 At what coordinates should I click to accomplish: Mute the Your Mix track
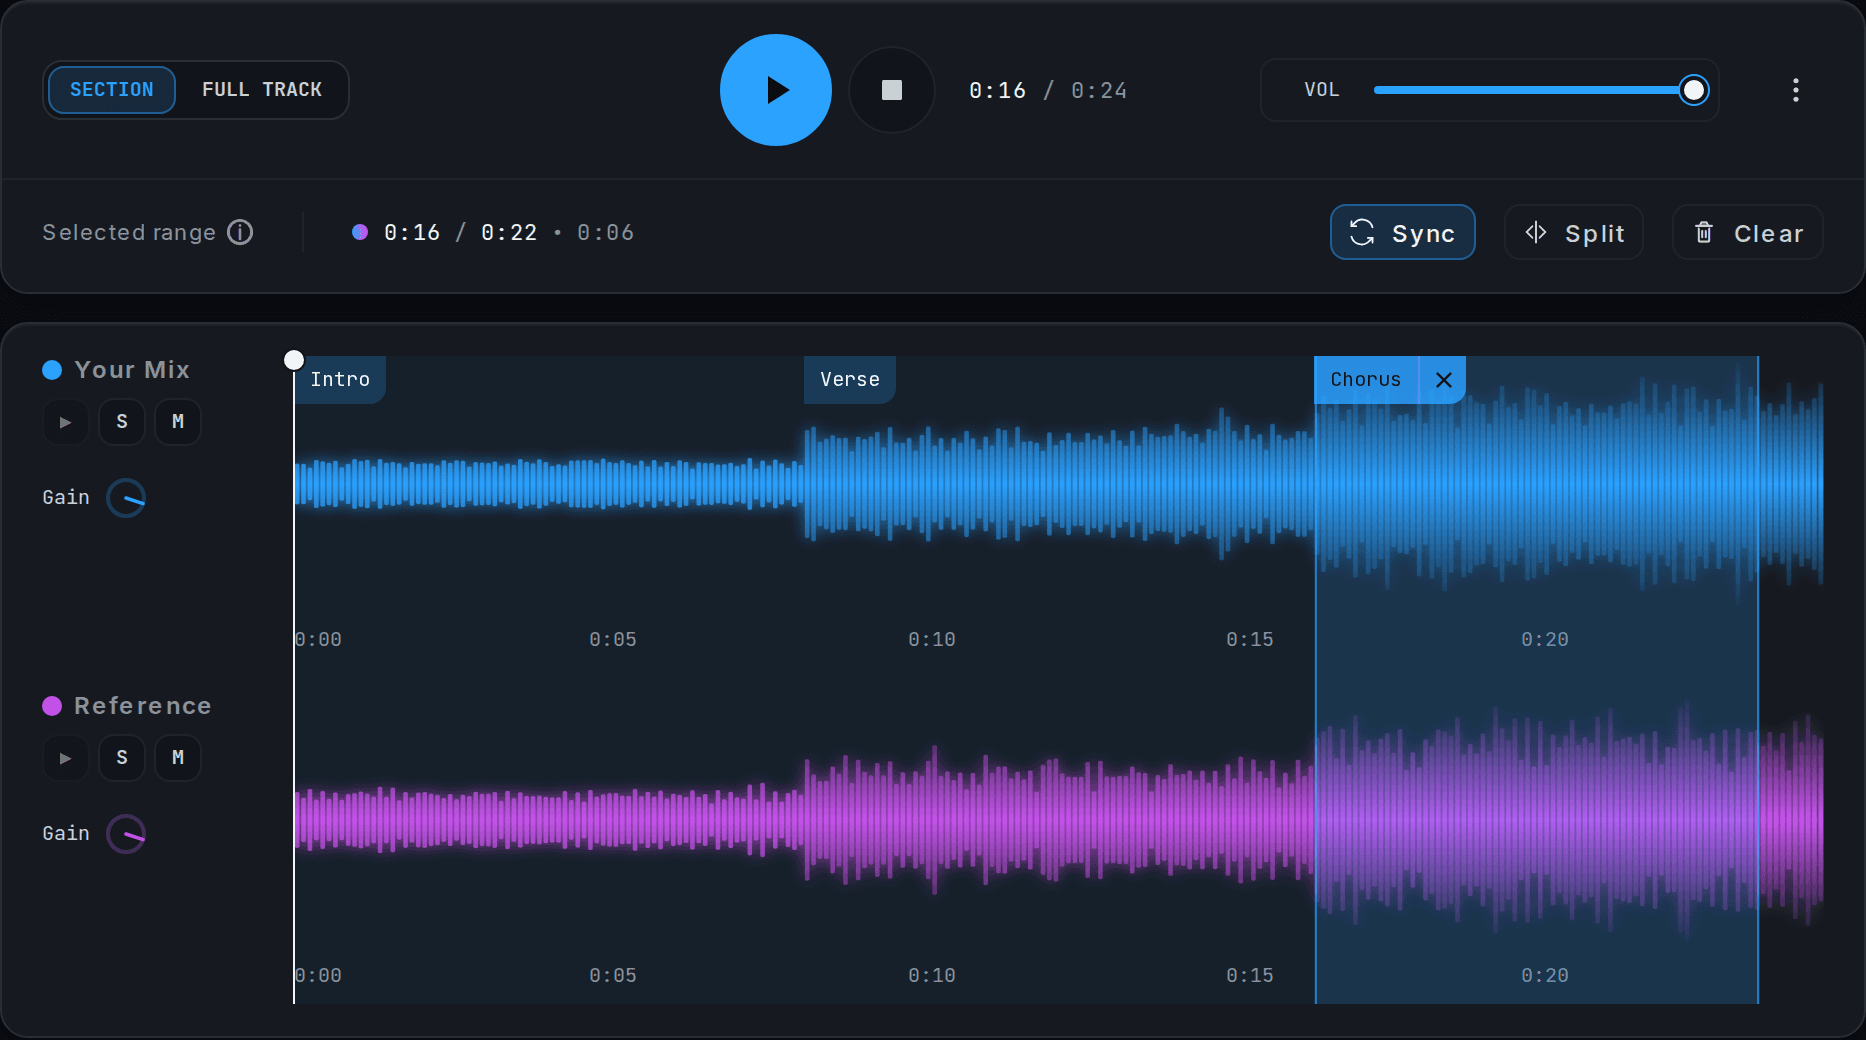178,422
